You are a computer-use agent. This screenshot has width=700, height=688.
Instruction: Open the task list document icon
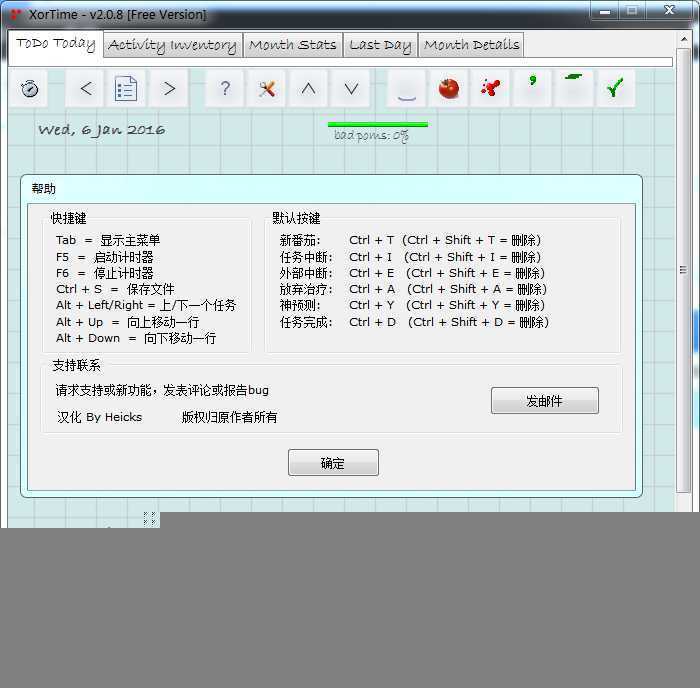125,89
